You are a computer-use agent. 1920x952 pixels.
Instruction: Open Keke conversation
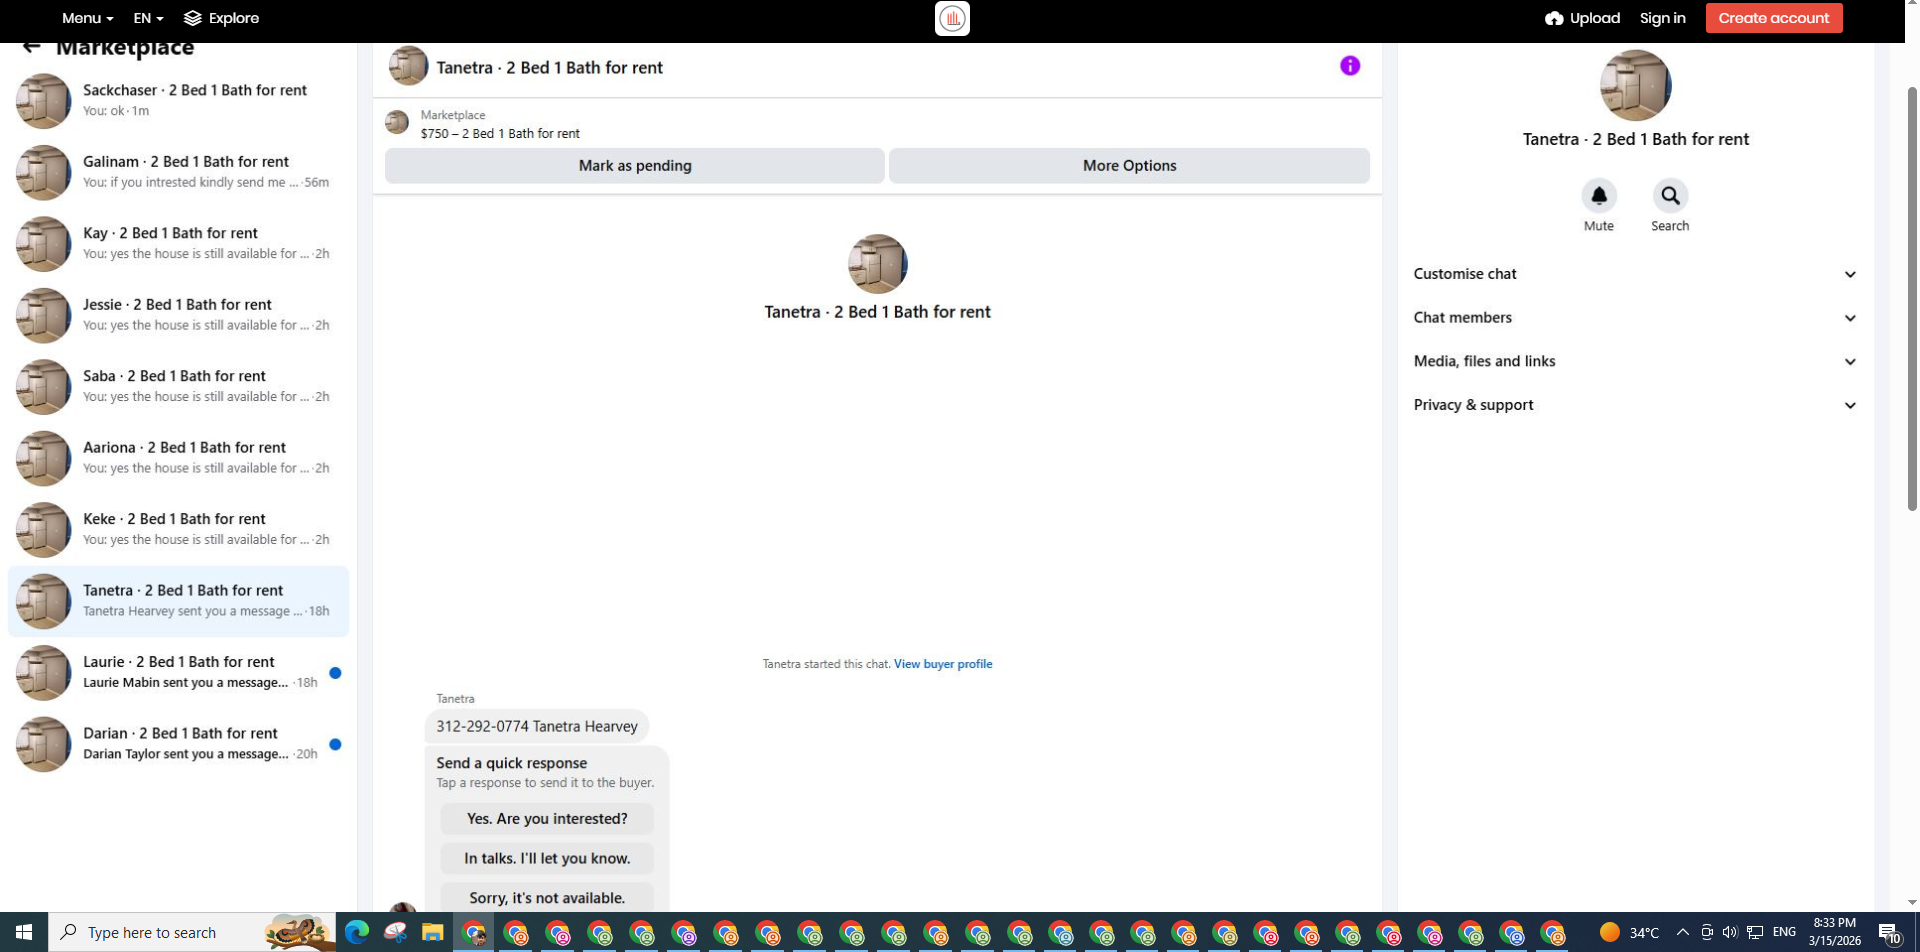point(178,529)
